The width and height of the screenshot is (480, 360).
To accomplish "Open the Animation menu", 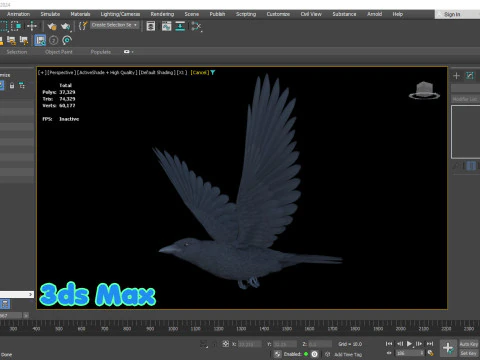I will pos(18,14).
